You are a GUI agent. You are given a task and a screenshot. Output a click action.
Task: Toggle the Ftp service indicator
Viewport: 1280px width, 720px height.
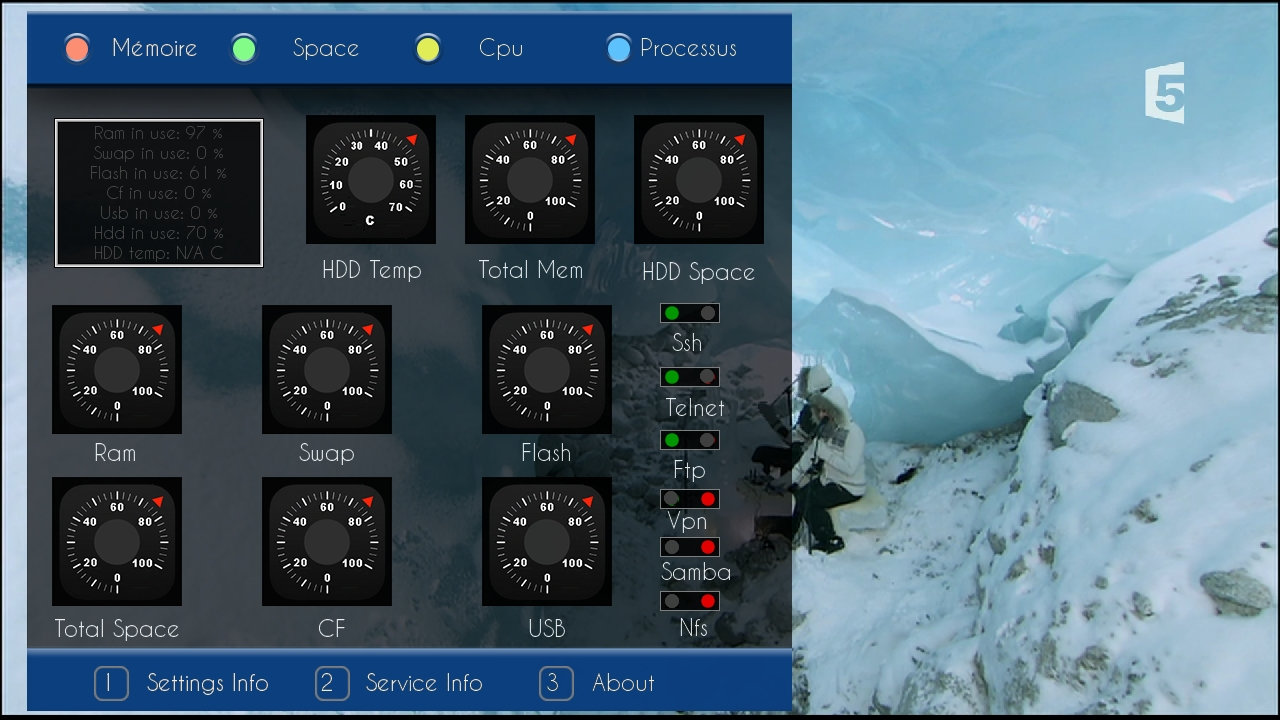[x=690, y=440]
